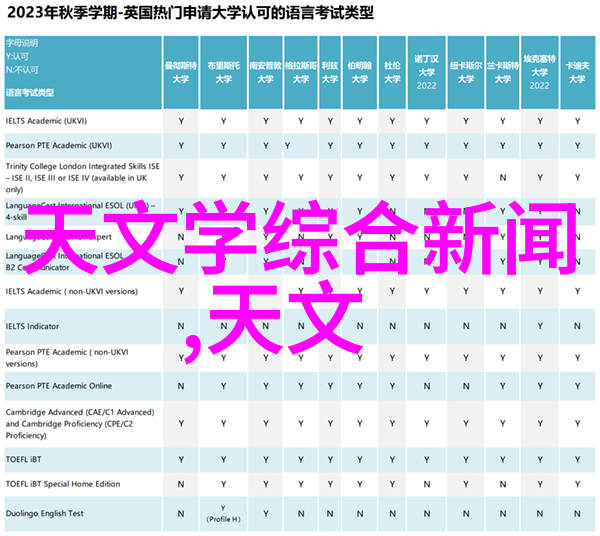Click the N cell for Duolingo under 埃克塞特大学
This screenshot has width=600, height=536.
tap(540, 513)
